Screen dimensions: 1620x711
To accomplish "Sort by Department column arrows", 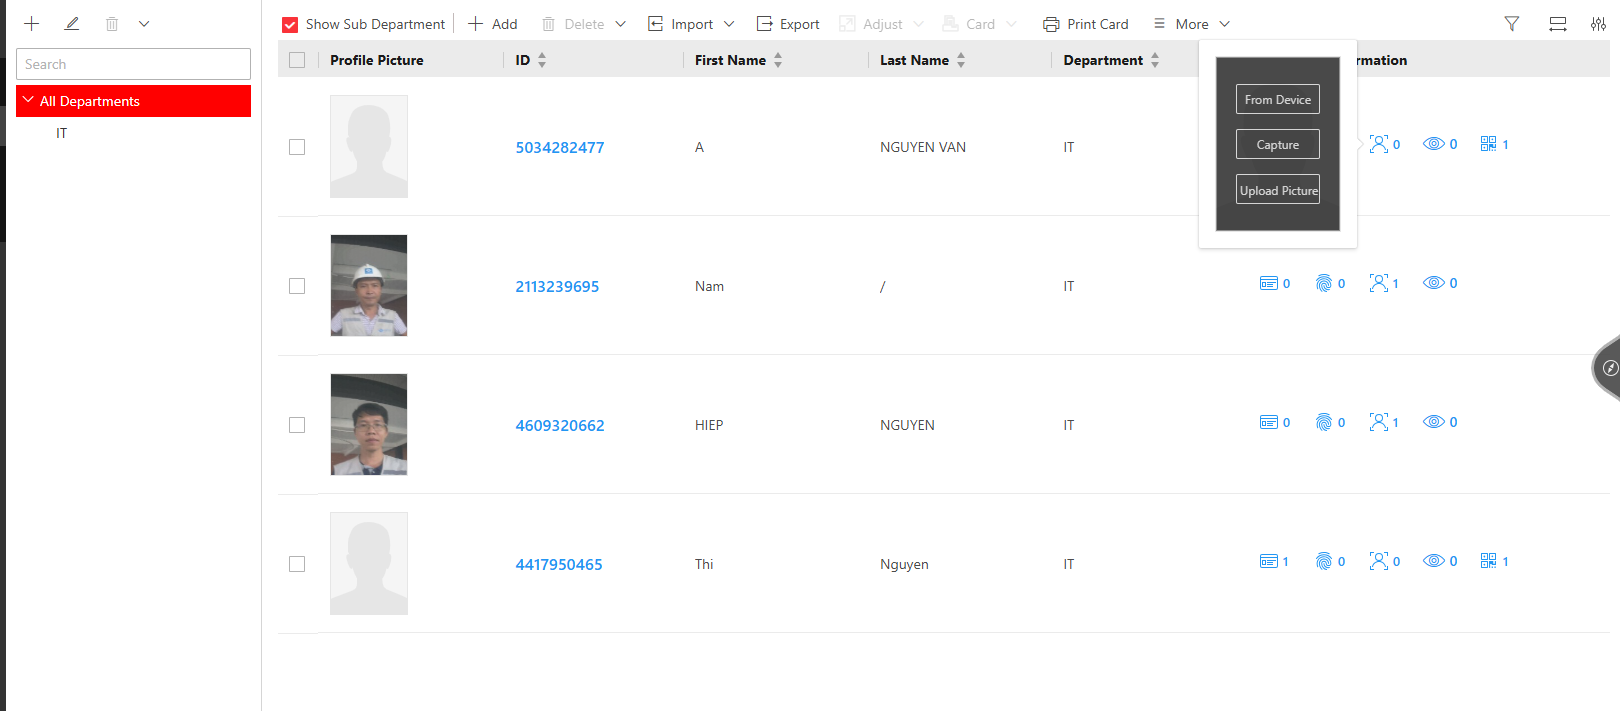I will 1155,60.
